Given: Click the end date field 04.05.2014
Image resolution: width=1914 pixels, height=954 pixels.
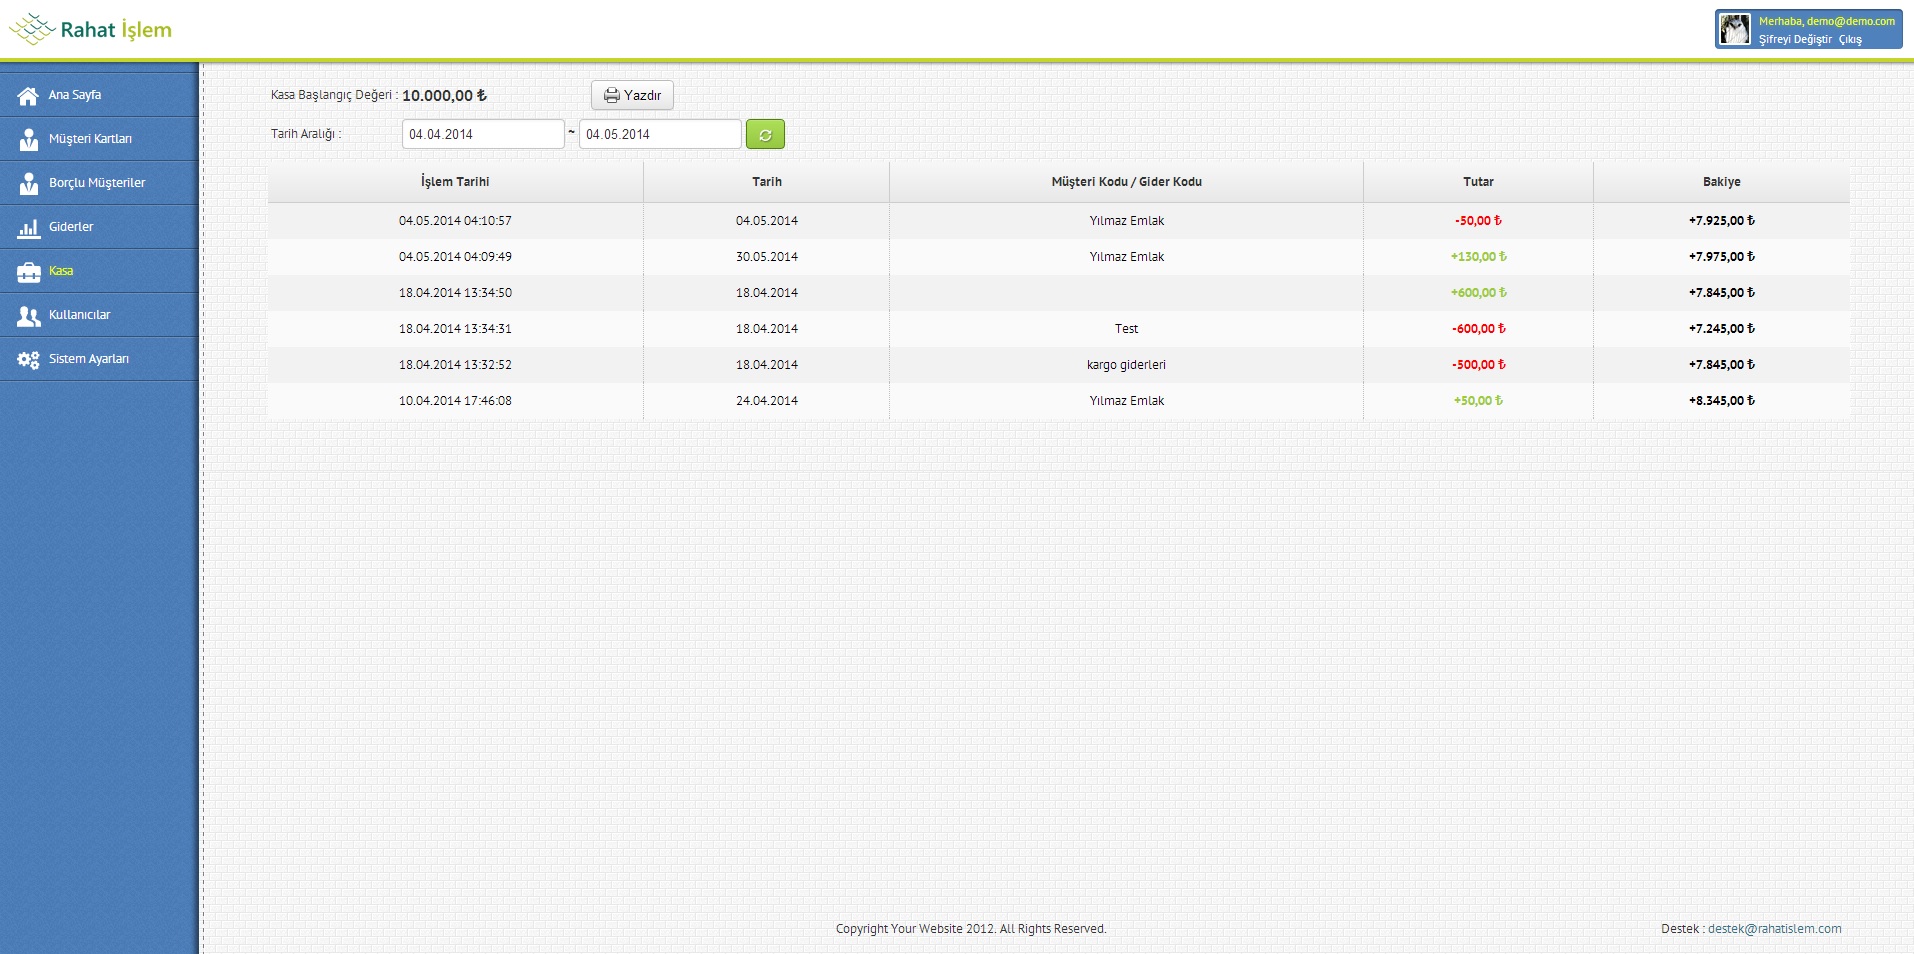Looking at the screenshot, I should (x=660, y=134).
